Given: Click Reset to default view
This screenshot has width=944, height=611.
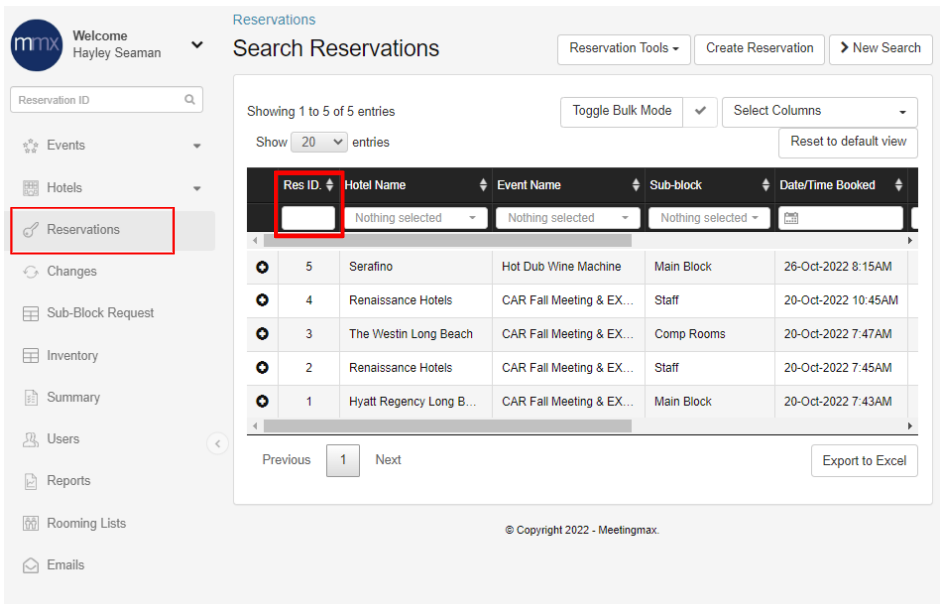Looking at the screenshot, I should tap(848, 142).
